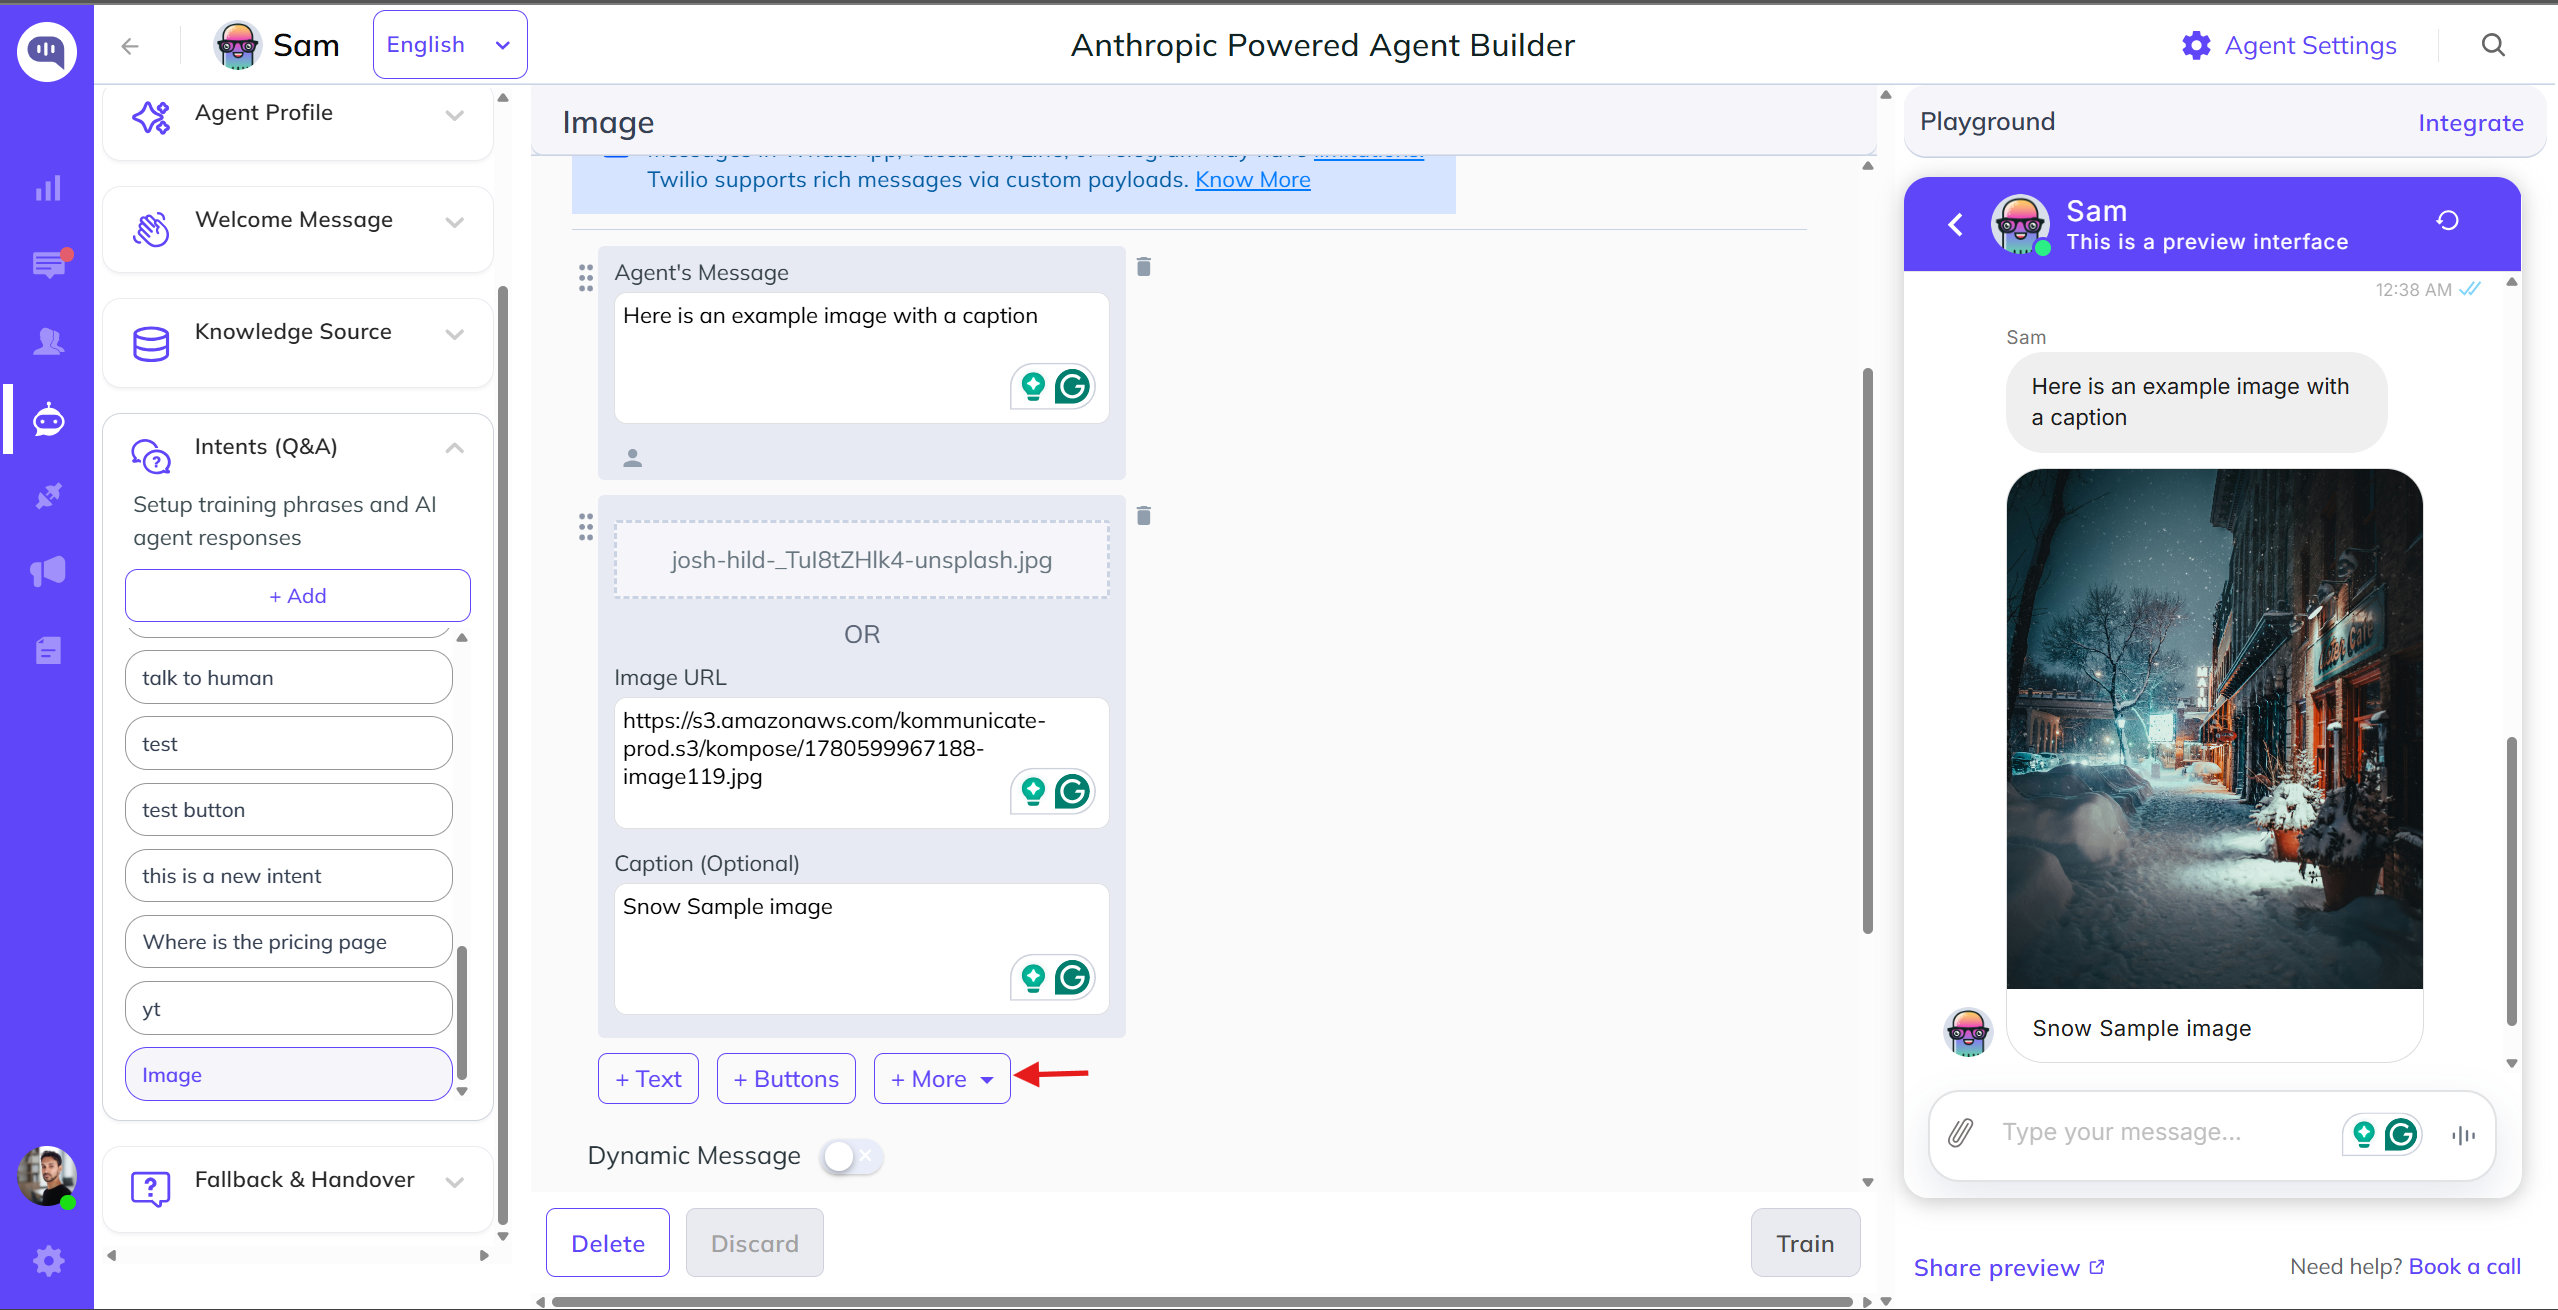The width and height of the screenshot is (2558, 1310).
Task: Click the + Text button
Action: [x=648, y=1079]
